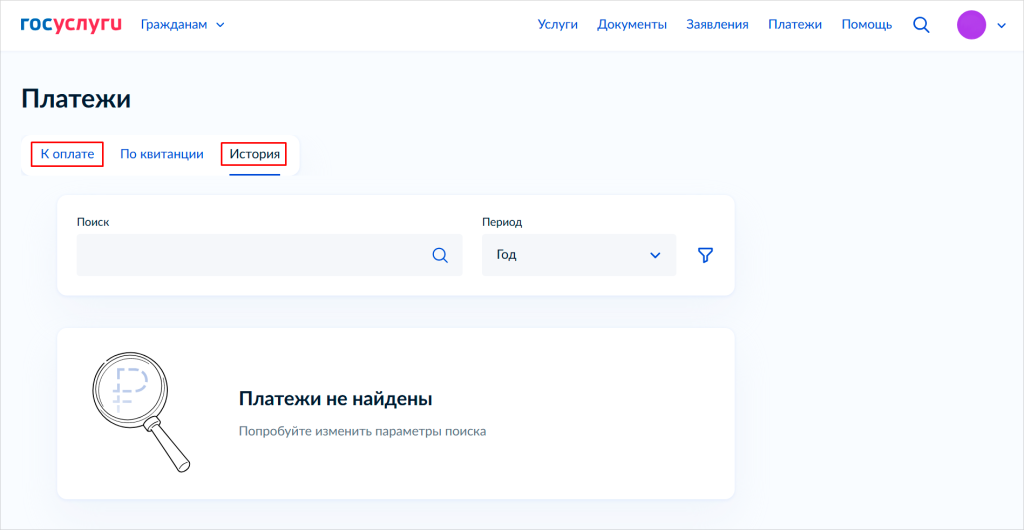
Task: Open the payment filter funnel icon
Action: pos(705,255)
